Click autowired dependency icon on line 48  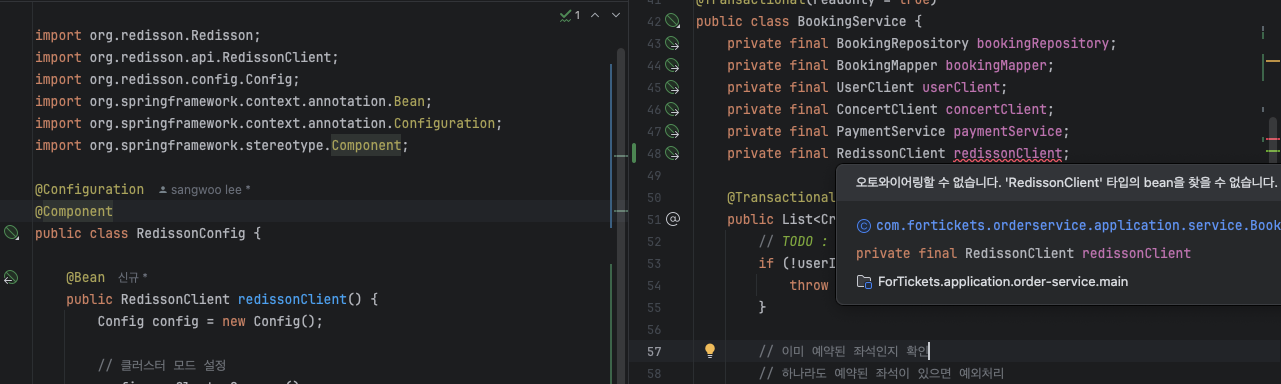(x=673, y=154)
